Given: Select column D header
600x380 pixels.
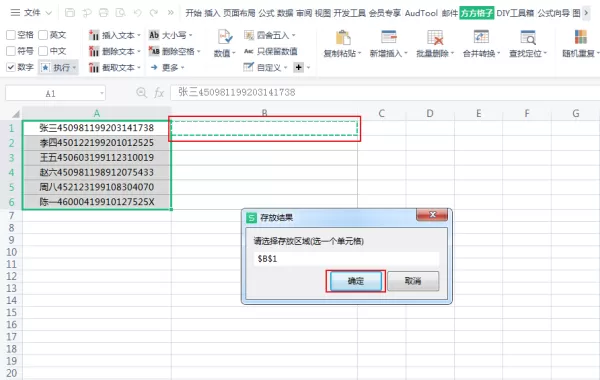Looking at the screenshot, I should click(x=430, y=113).
